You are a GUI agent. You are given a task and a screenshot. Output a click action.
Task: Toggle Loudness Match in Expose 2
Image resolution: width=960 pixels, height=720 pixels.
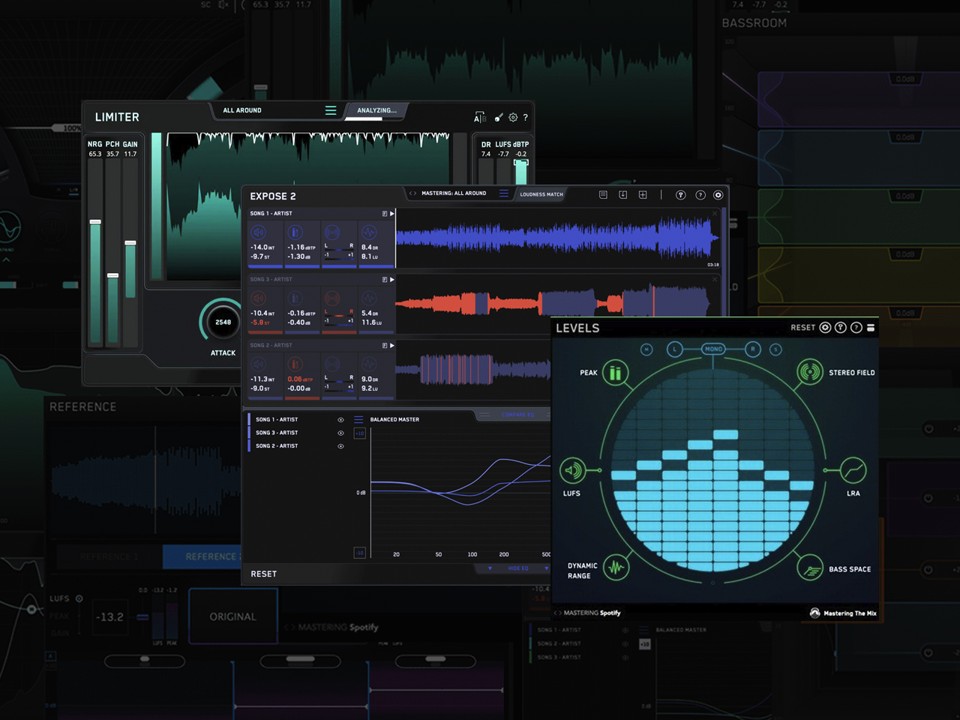click(541, 194)
